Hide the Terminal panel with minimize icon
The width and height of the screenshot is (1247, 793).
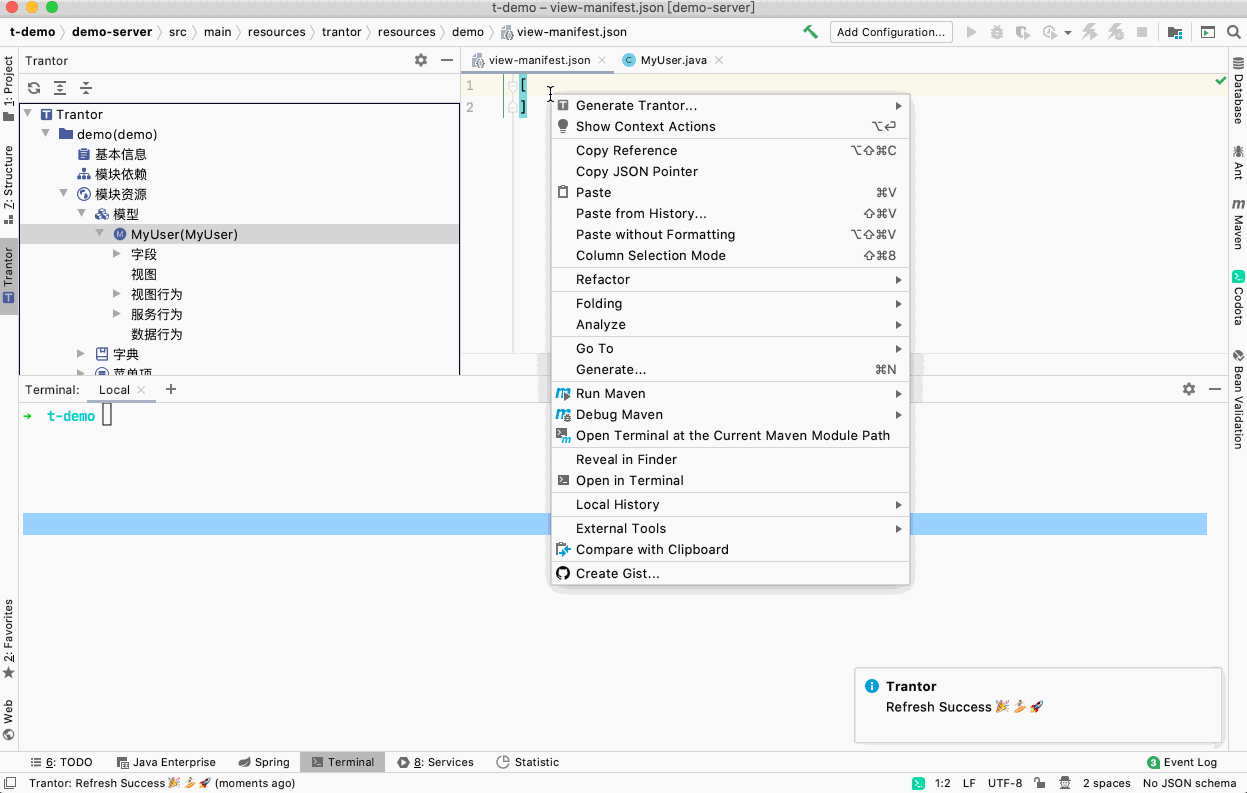1215,389
